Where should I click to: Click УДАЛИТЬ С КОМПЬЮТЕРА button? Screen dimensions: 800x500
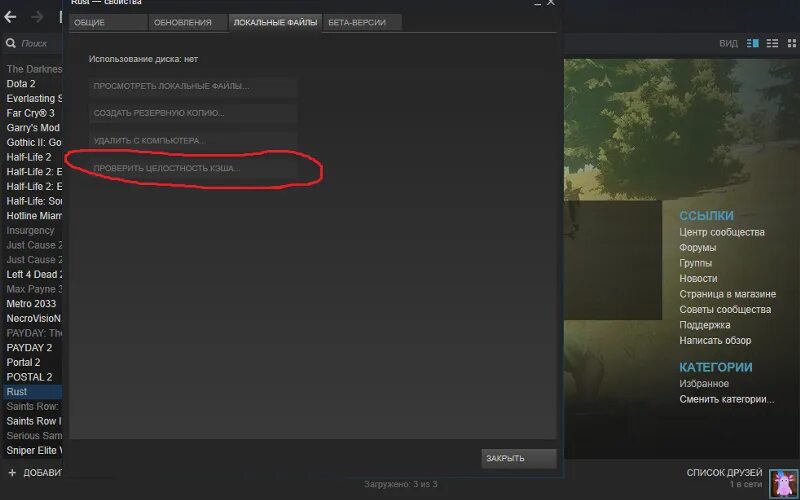point(193,141)
